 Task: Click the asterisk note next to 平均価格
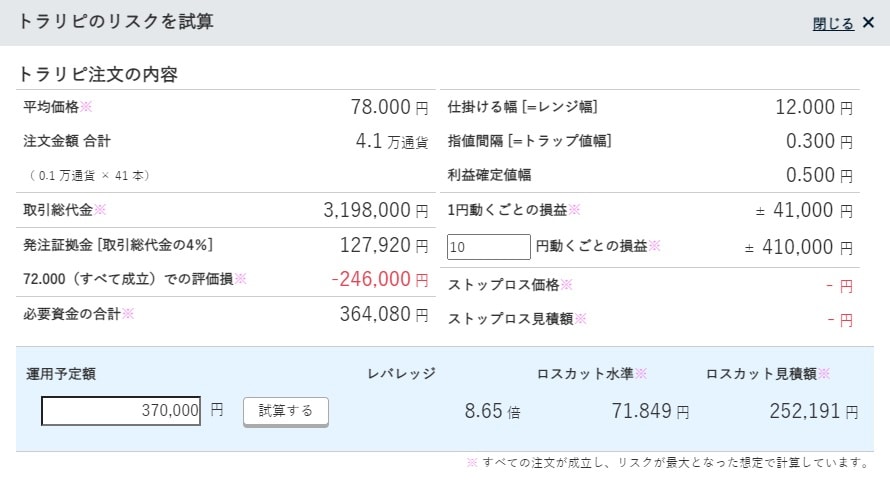click(x=86, y=106)
